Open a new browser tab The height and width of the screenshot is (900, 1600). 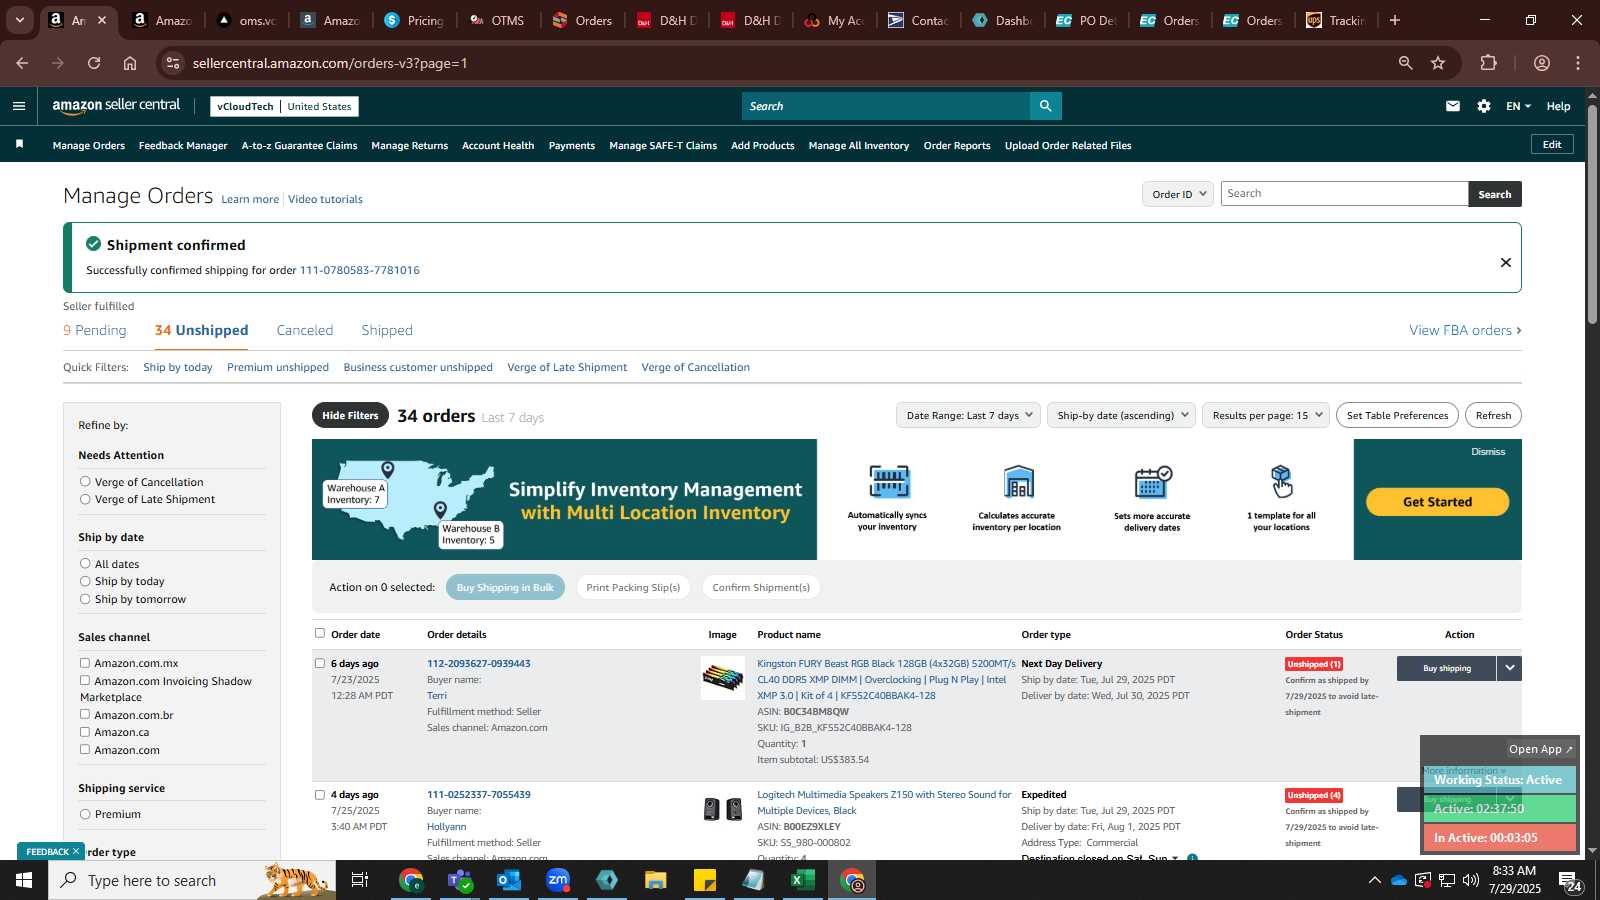[x=1394, y=20]
